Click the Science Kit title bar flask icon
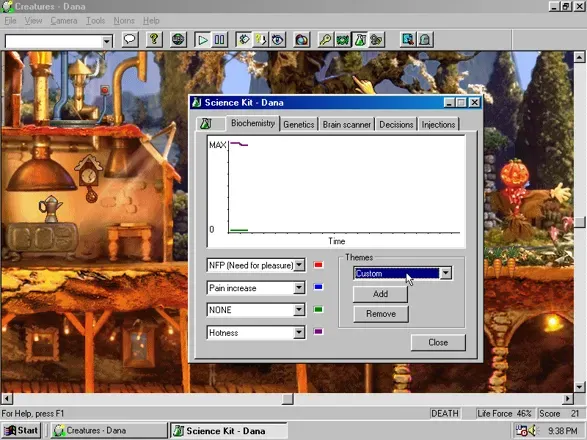Screen dimensions: 587x440 (x=197, y=102)
